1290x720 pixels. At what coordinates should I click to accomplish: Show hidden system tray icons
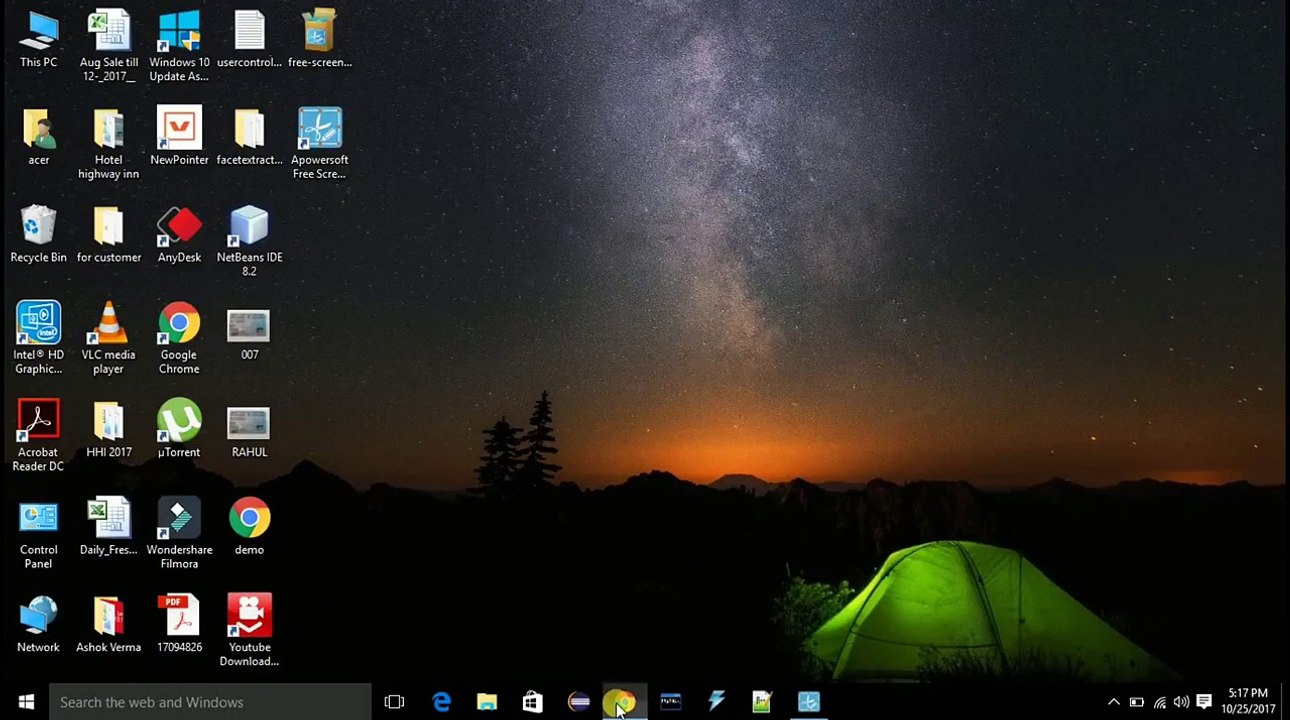[x=1113, y=702]
